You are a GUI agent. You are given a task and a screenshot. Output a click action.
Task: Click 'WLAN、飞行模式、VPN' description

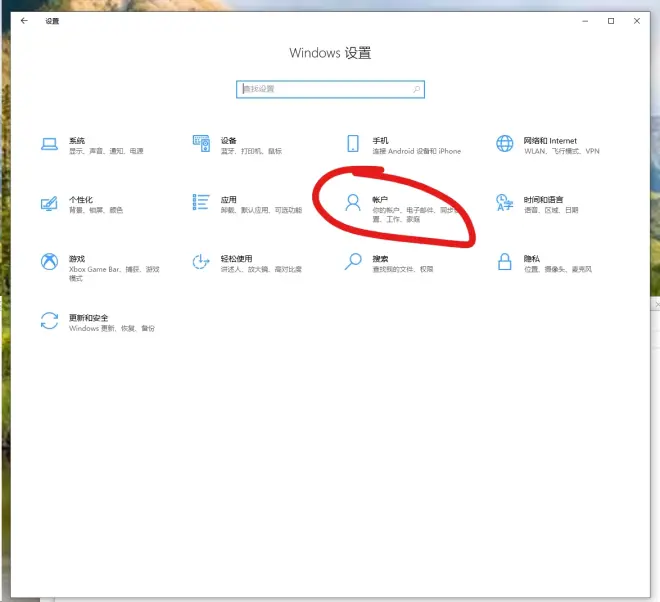pyautogui.click(x=562, y=151)
